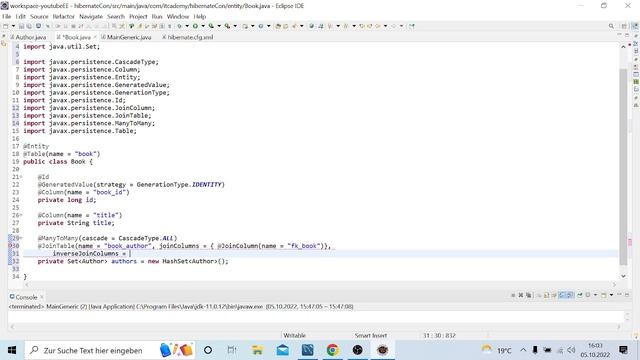The image size is (640, 360).
Task: Switch to the Author.java editor tab
Action: point(28,37)
